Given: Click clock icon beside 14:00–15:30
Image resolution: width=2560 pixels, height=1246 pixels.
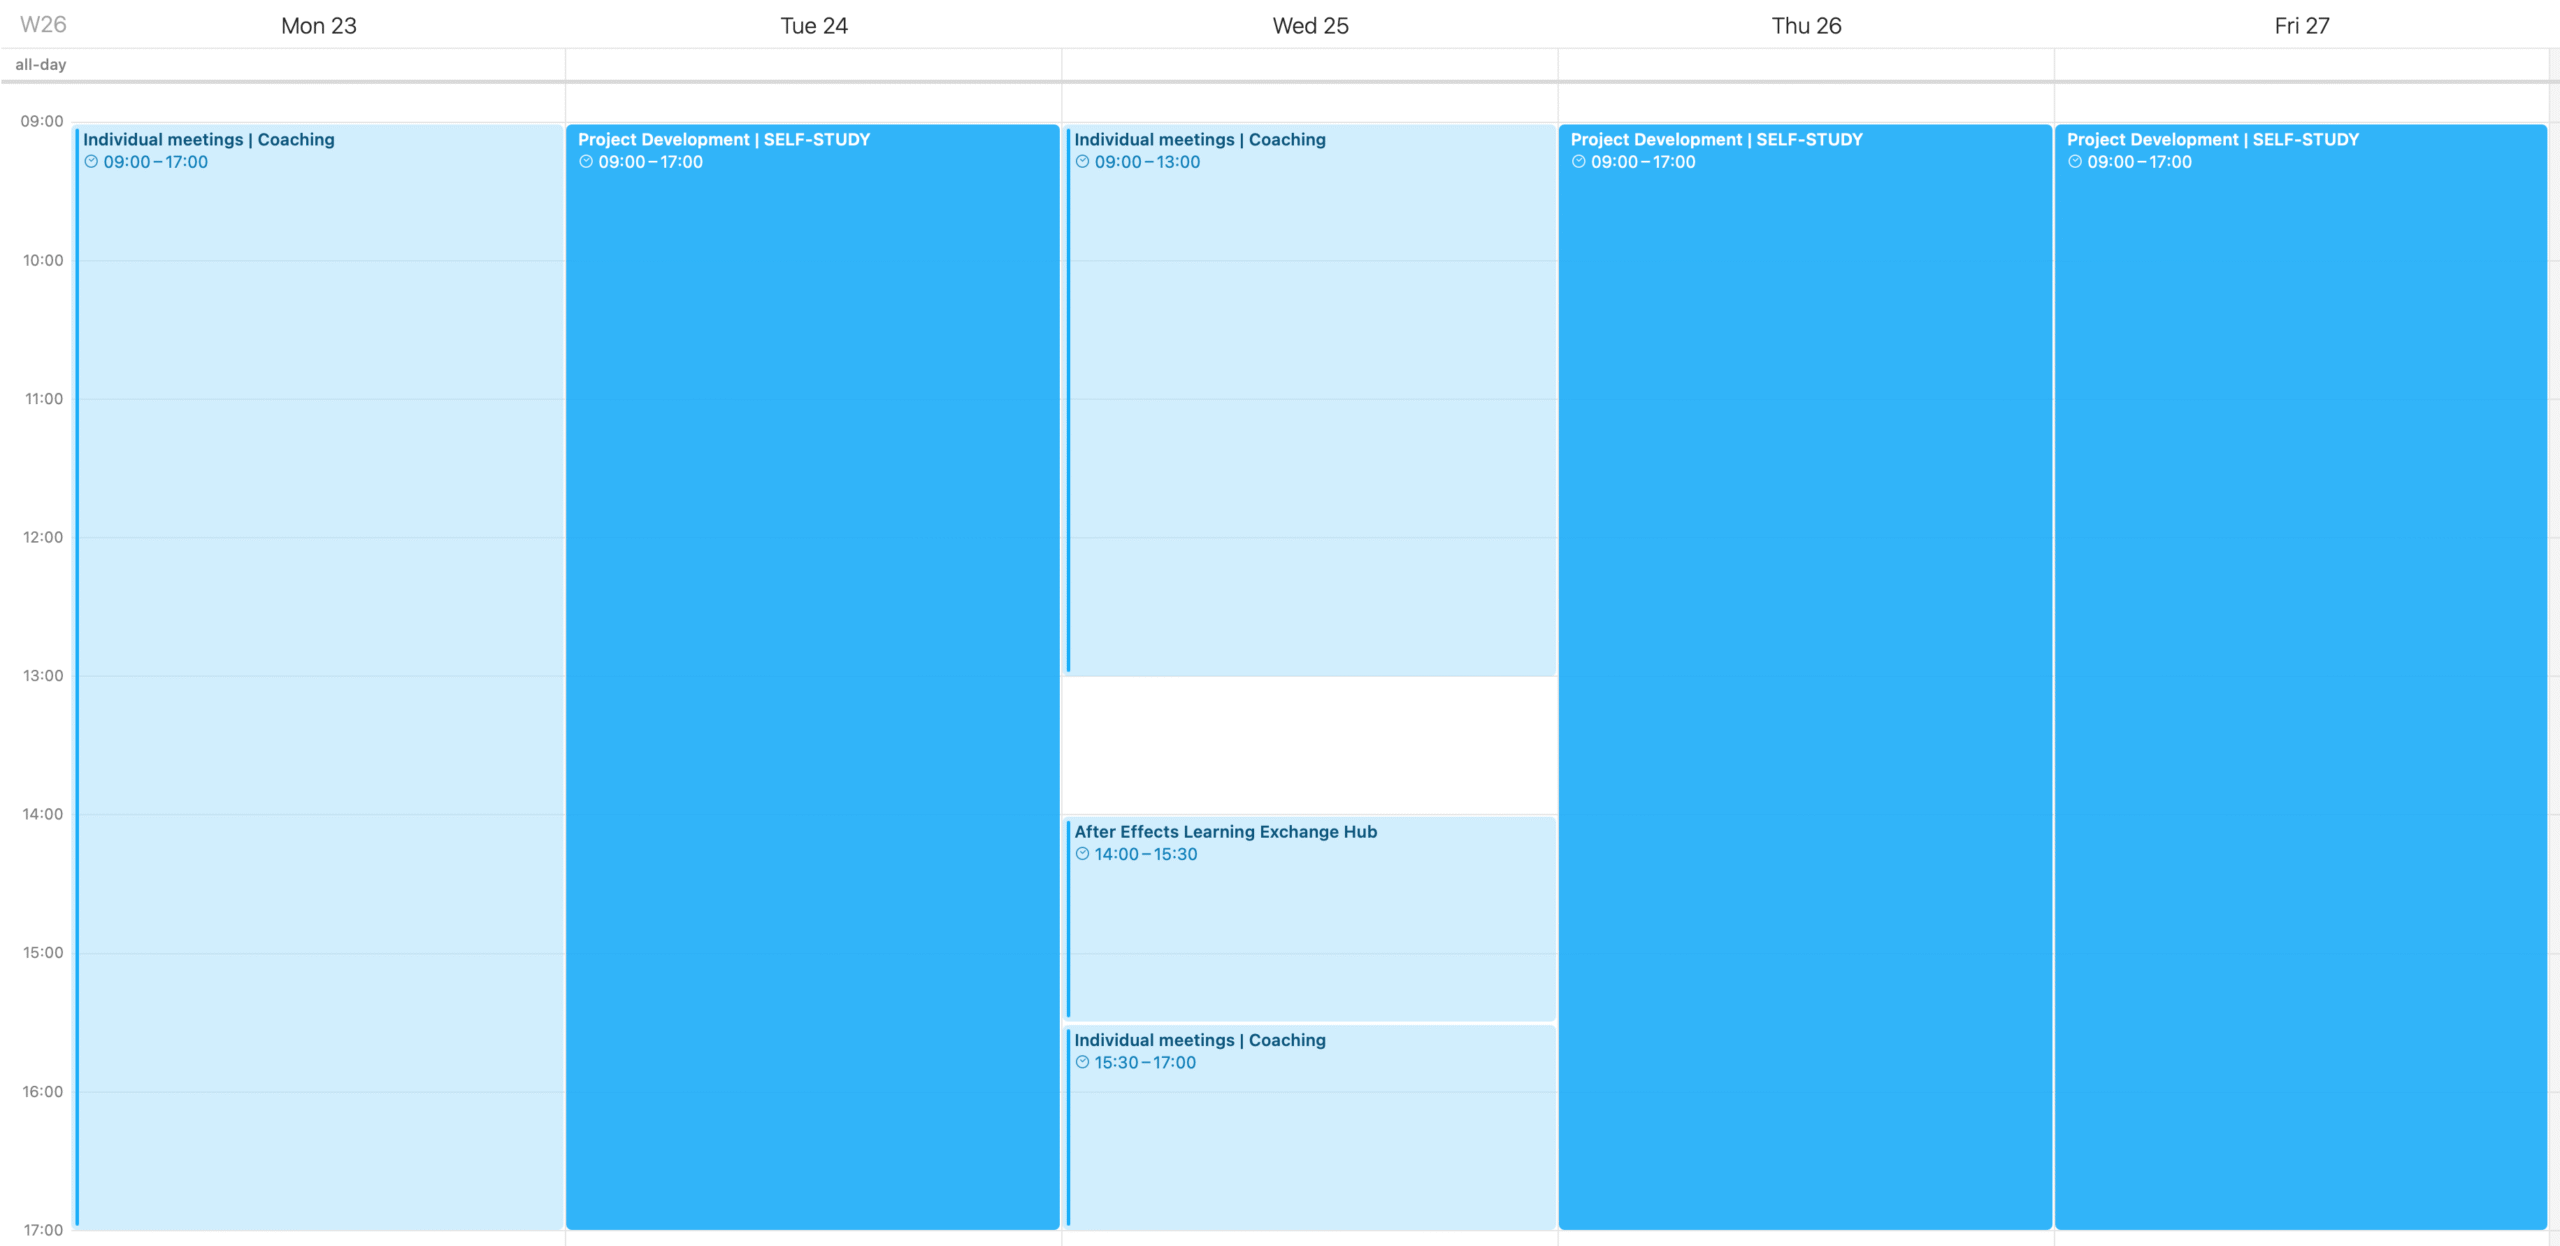Looking at the screenshot, I should click(x=1082, y=854).
